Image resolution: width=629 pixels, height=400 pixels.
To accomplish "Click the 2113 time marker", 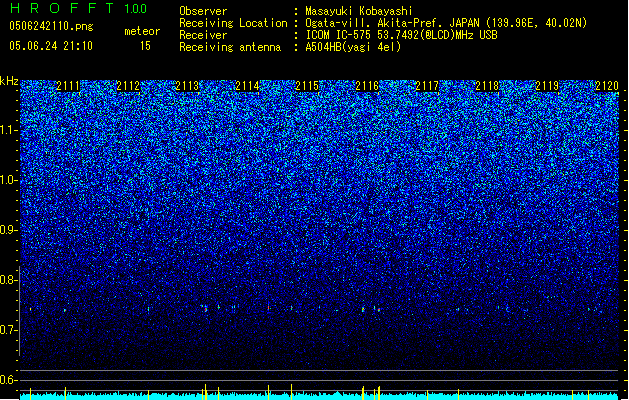I will coord(188,86).
